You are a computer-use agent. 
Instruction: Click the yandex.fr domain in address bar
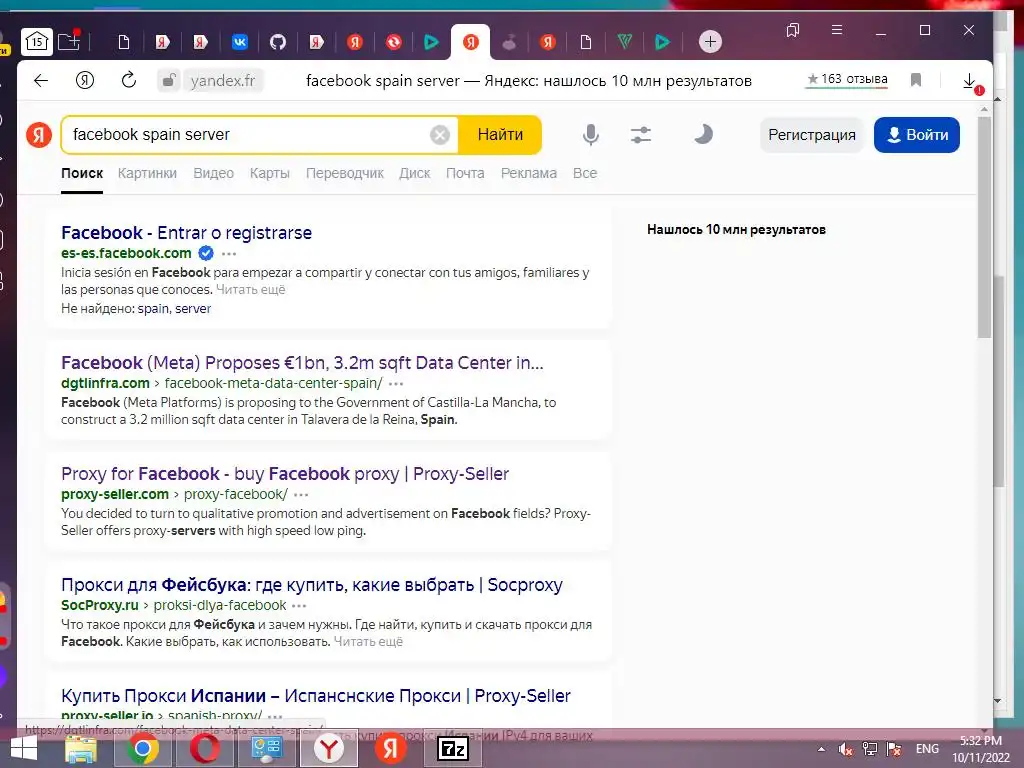(223, 81)
